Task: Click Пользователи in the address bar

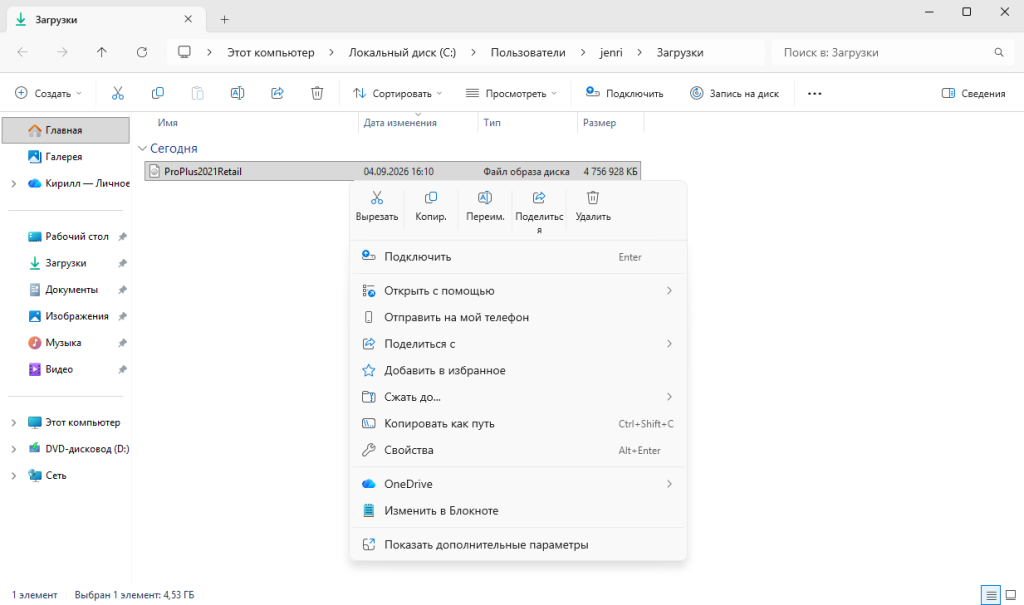Action: [x=528, y=52]
